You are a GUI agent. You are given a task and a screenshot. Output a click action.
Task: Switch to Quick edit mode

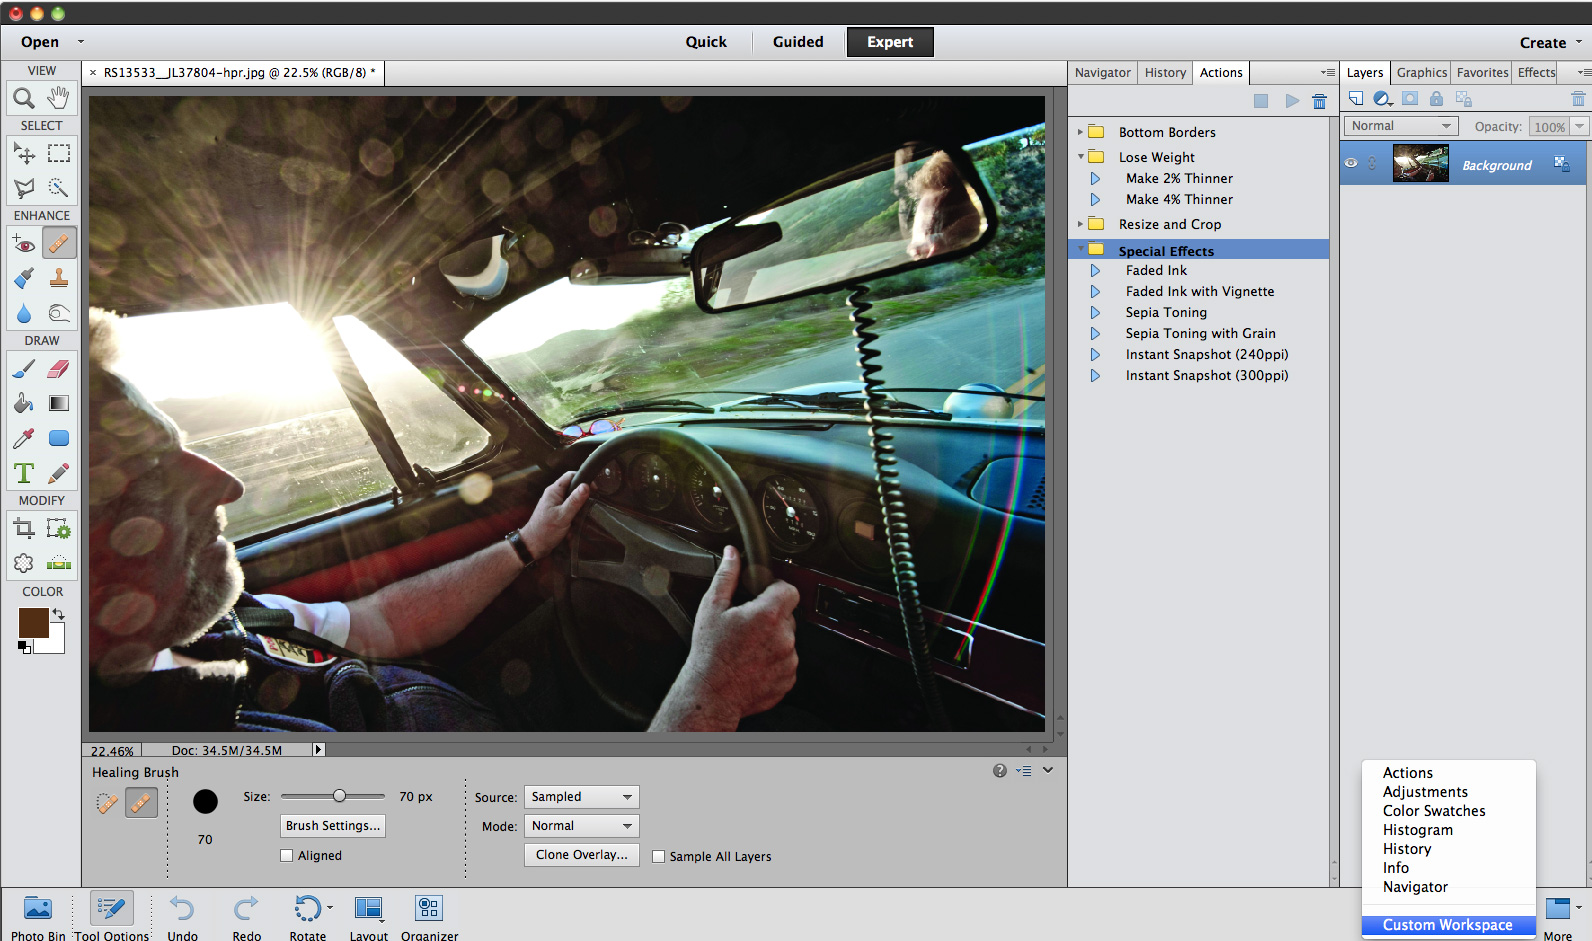(706, 42)
